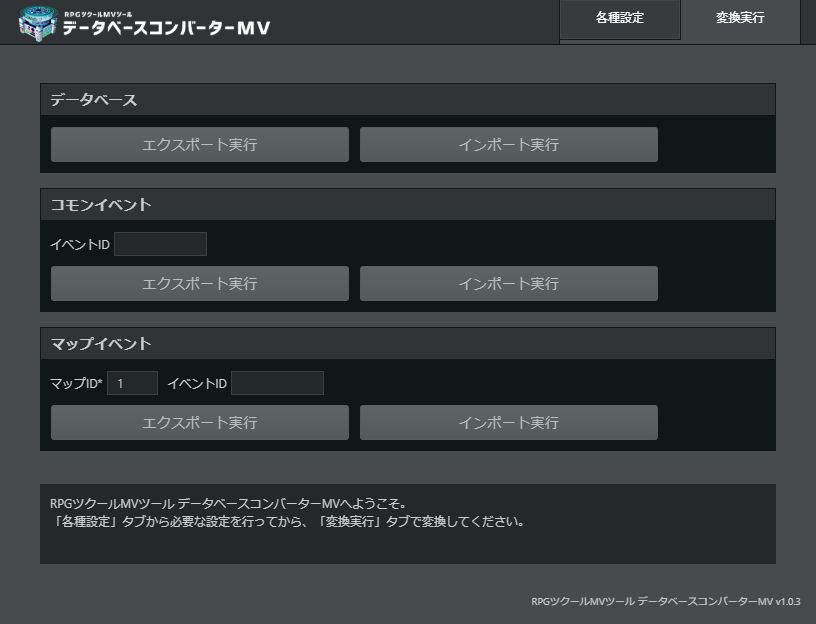Execute インポート実行 for マップイベント

click(x=508, y=422)
